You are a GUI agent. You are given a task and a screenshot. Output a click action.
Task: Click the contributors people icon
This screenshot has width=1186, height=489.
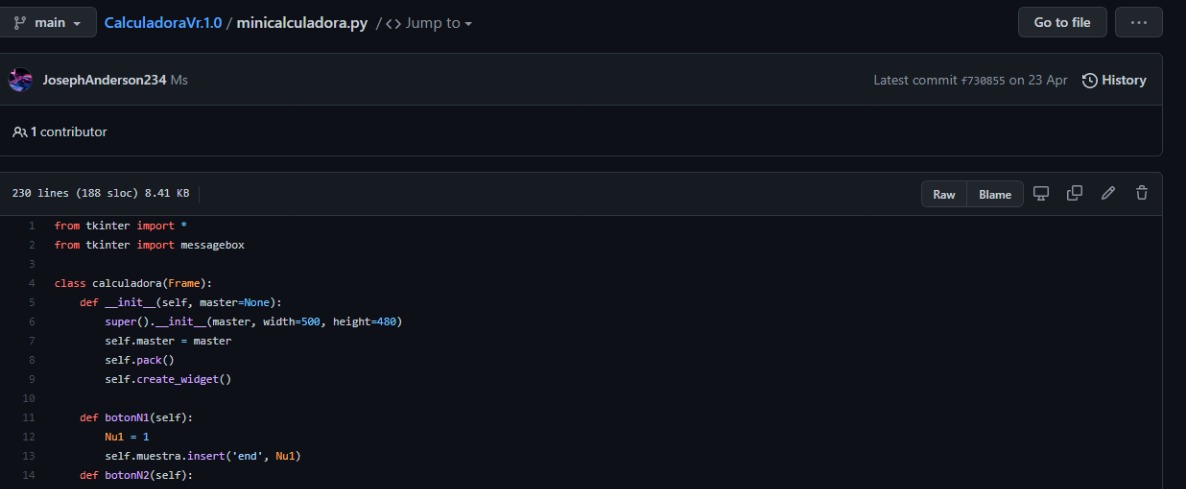19,132
